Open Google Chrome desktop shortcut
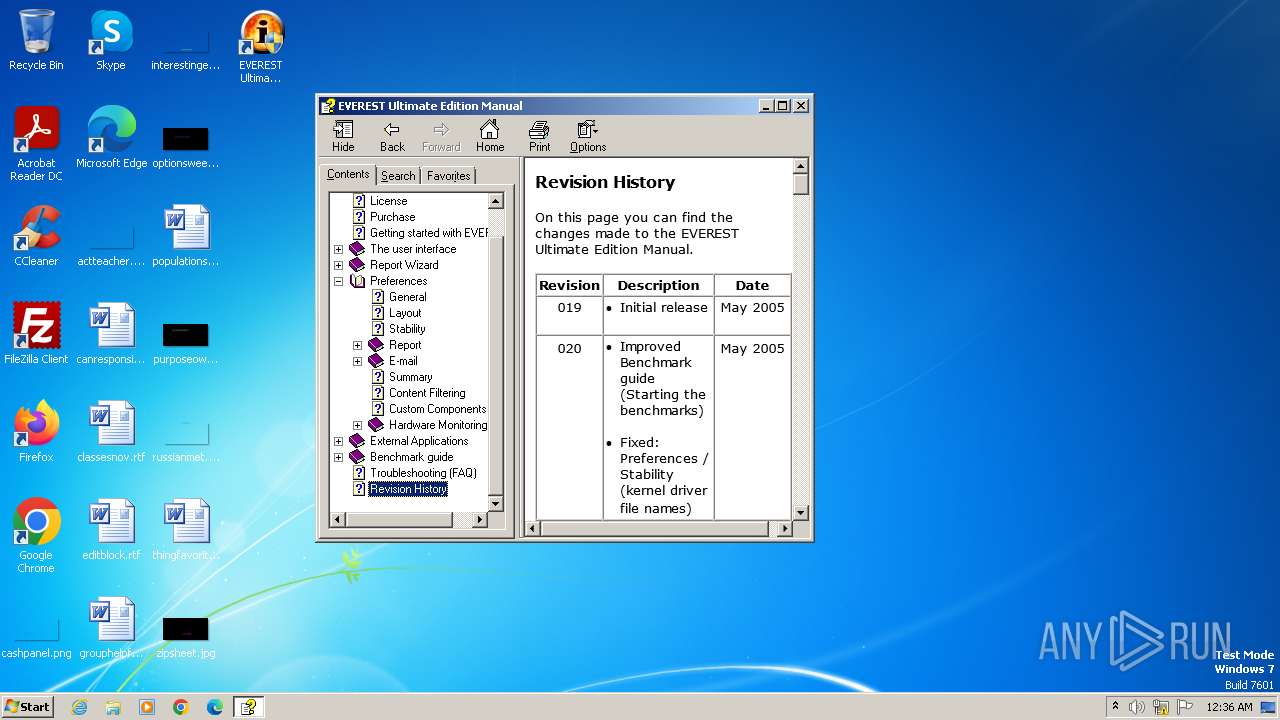The height and width of the screenshot is (720, 1280). click(36, 536)
